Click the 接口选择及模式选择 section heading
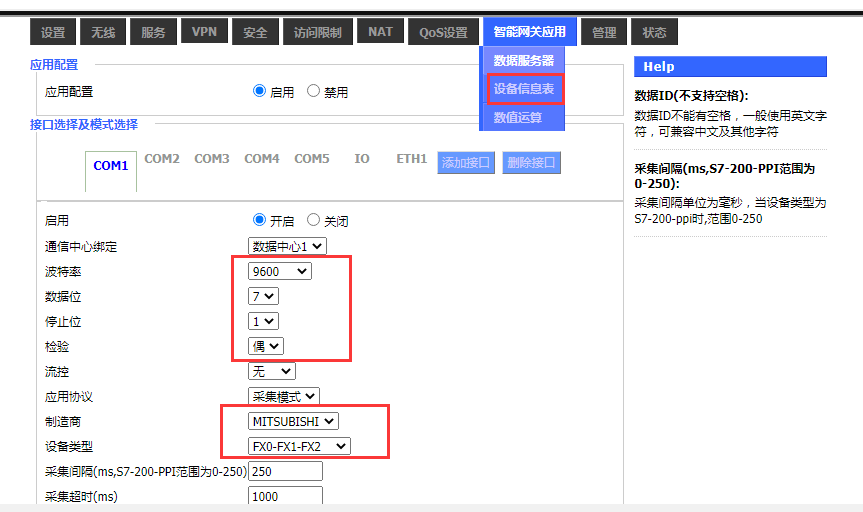Screen dimensions: 863x512 tap(84, 124)
